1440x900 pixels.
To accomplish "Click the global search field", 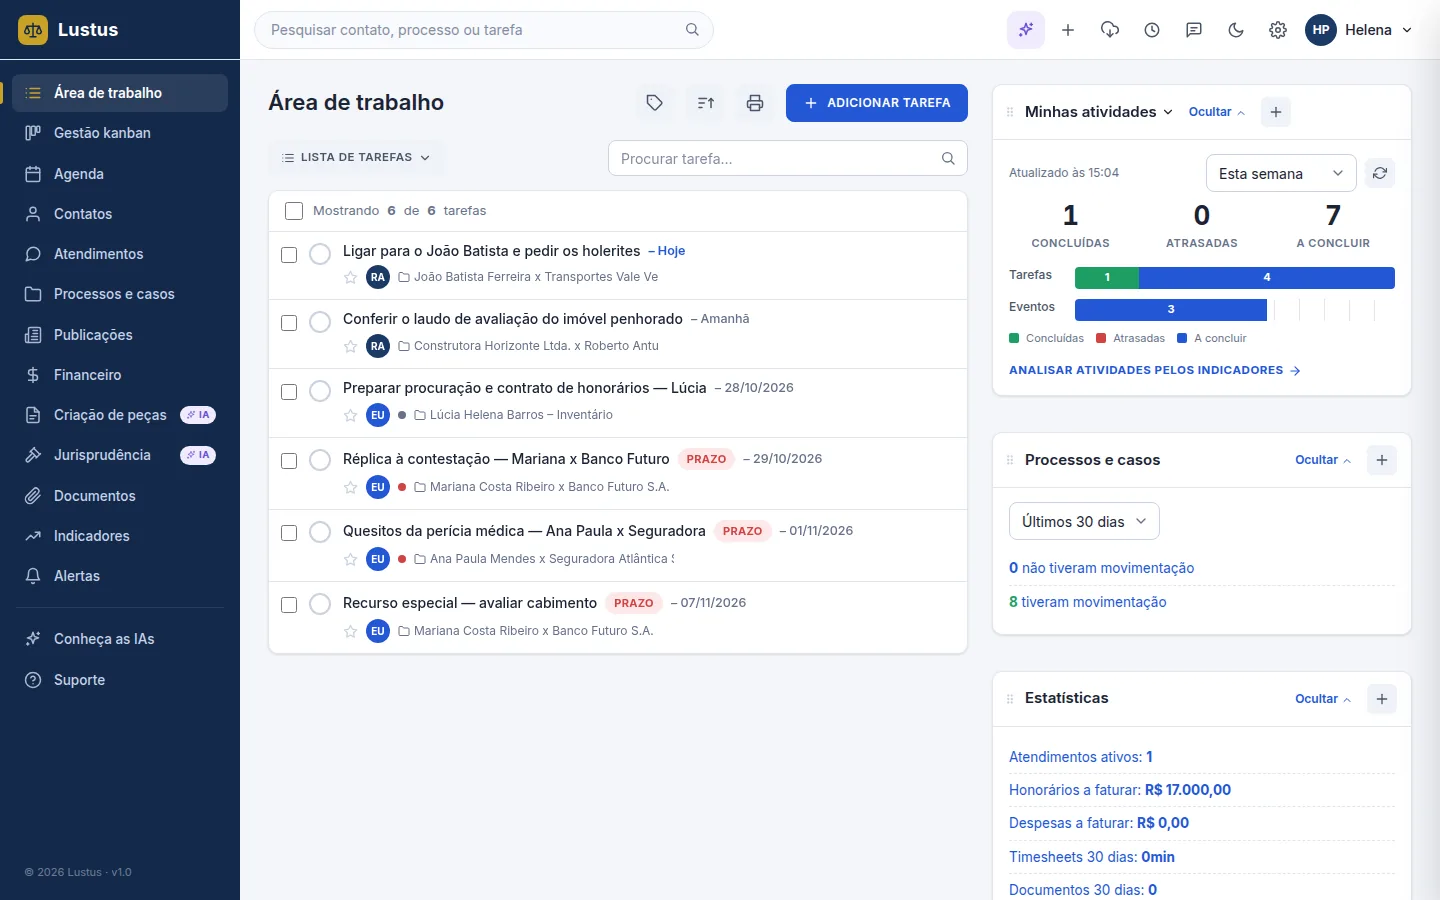I will point(484,30).
